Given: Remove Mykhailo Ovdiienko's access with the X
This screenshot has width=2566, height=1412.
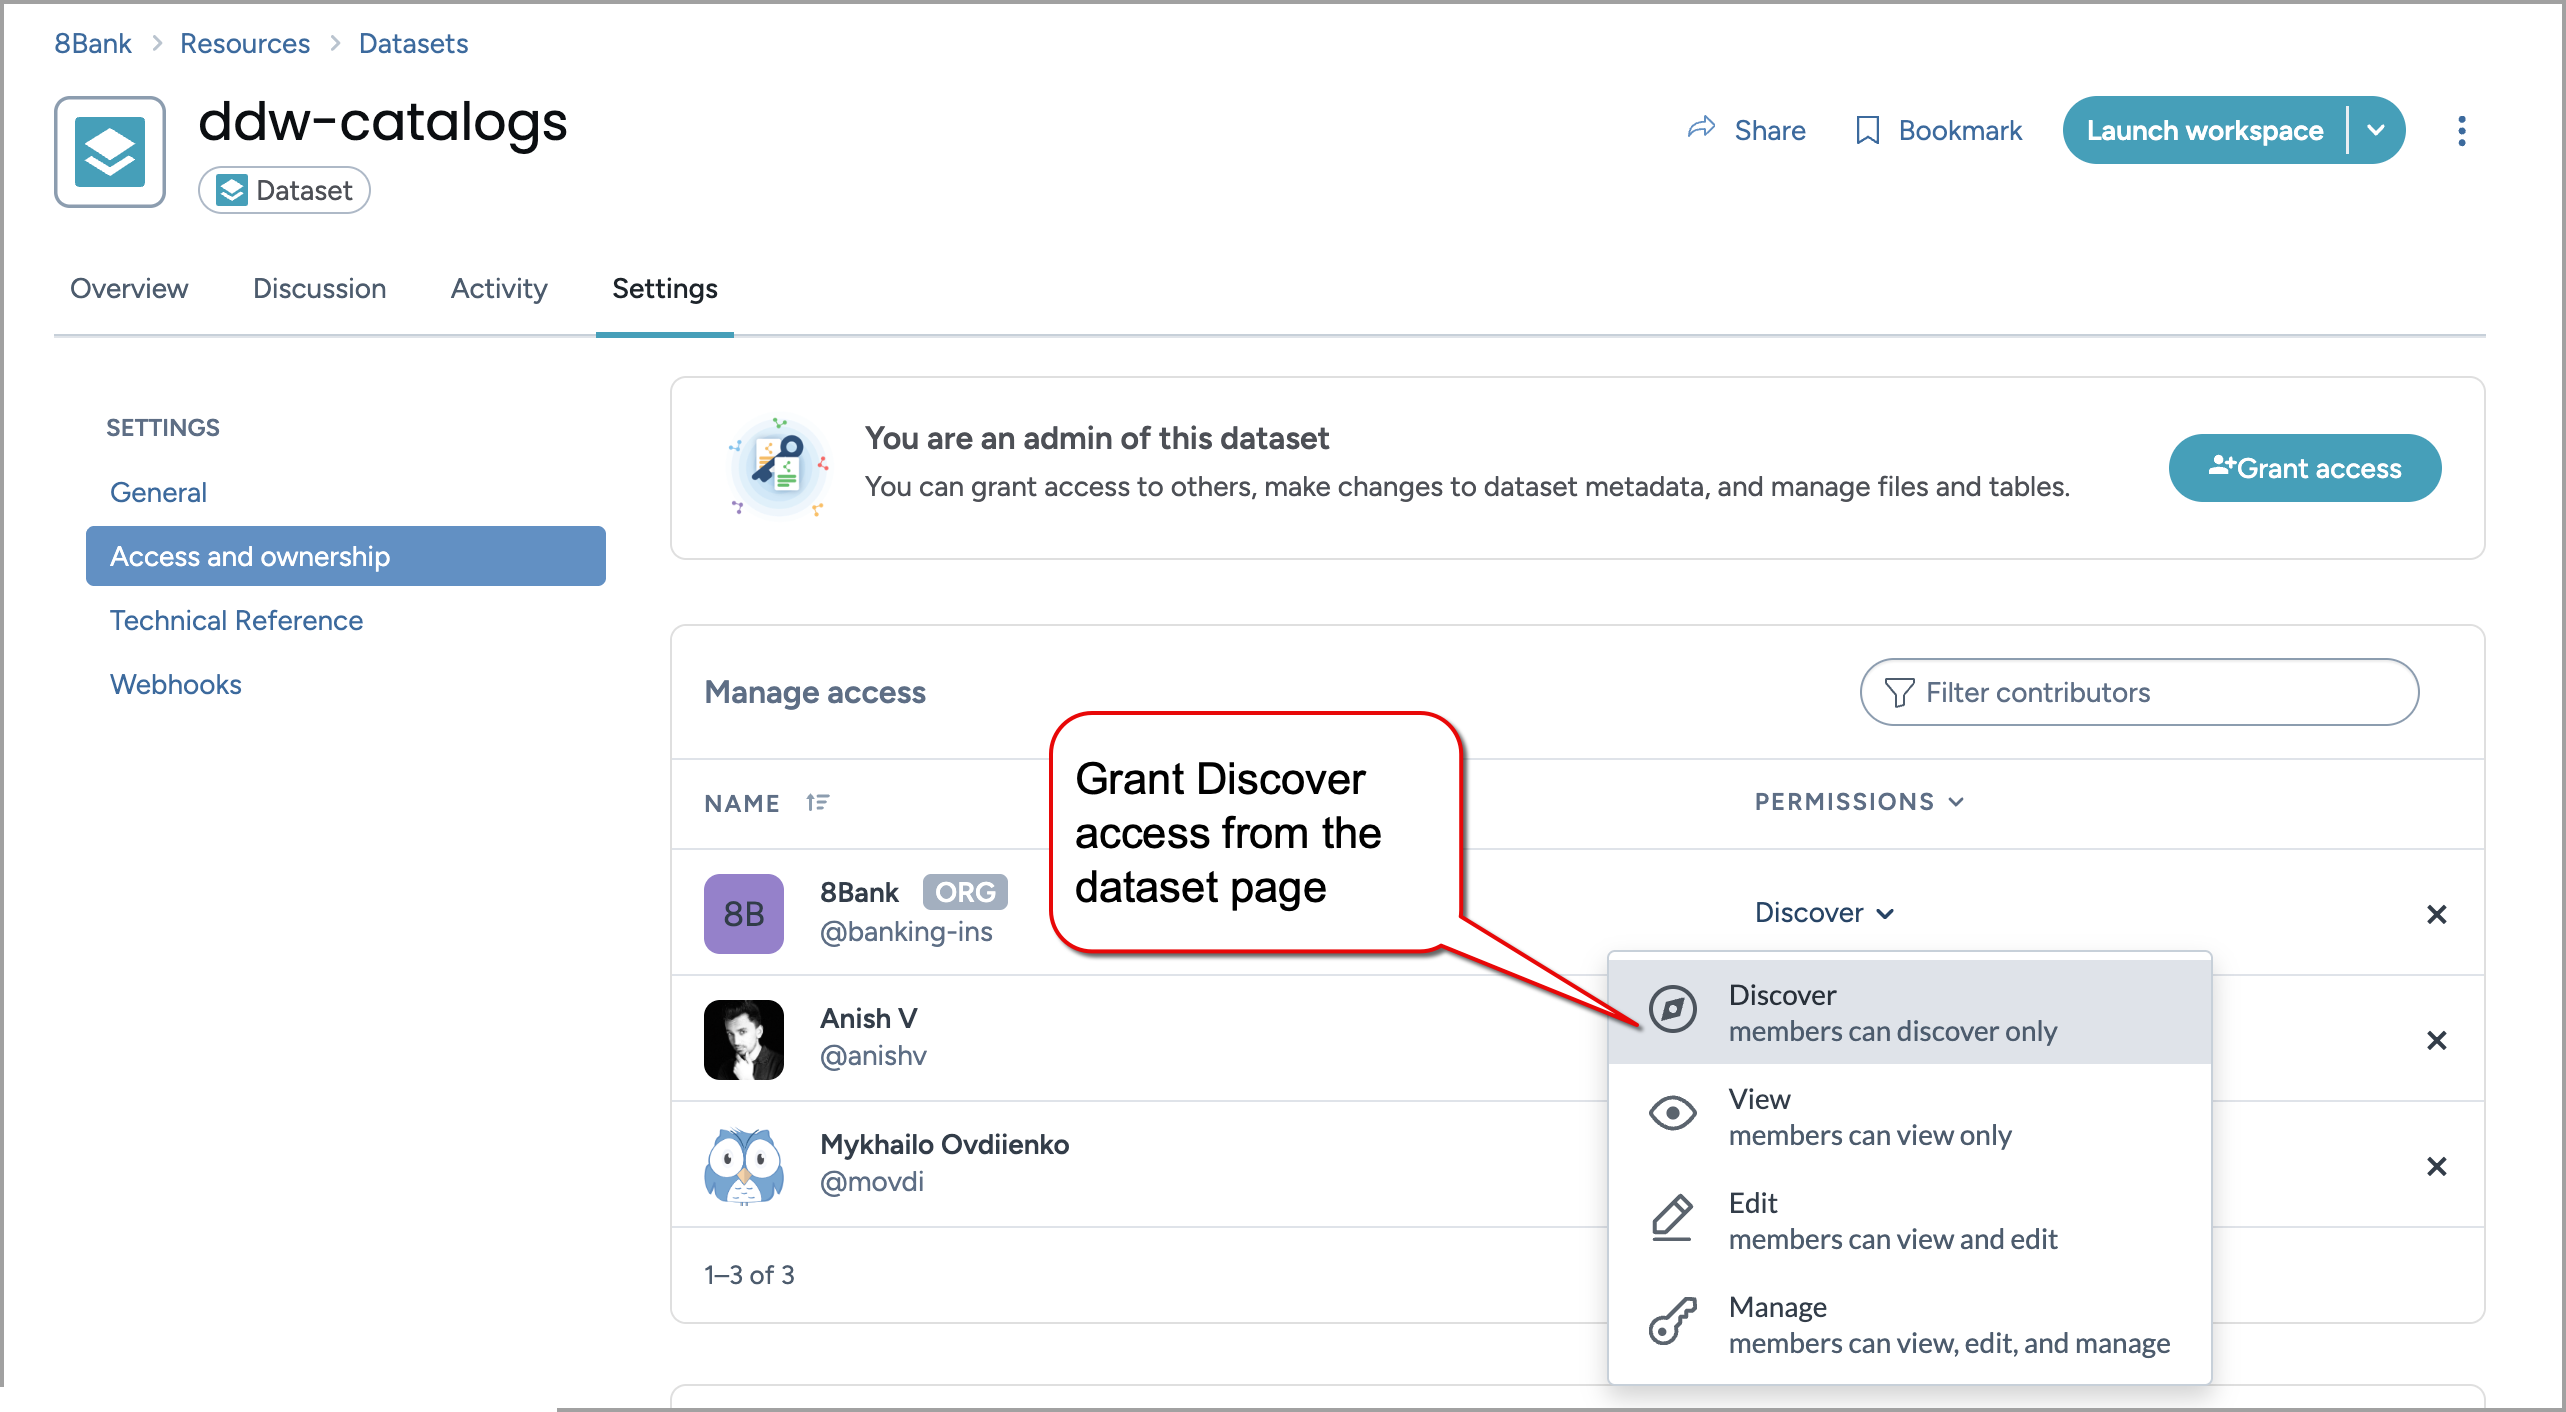Looking at the screenshot, I should click(2437, 1166).
